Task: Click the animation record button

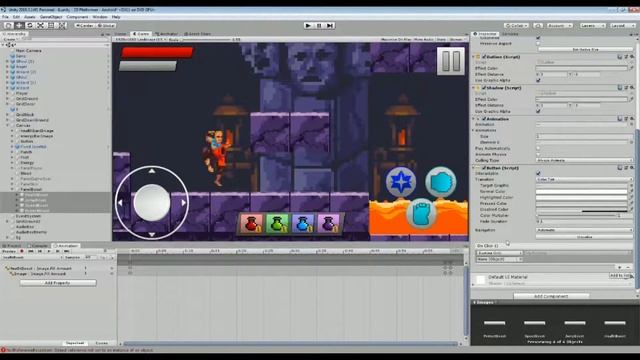Action: [22, 251]
